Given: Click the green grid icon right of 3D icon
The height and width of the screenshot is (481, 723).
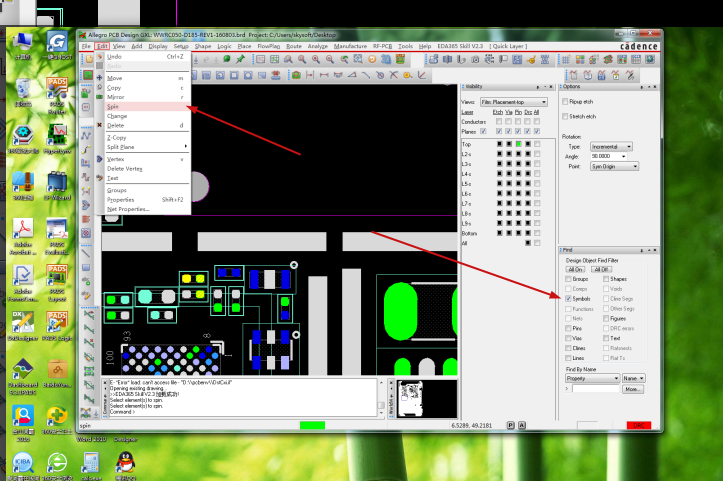Looking at the screenshot, I should (x=400, y=59).
